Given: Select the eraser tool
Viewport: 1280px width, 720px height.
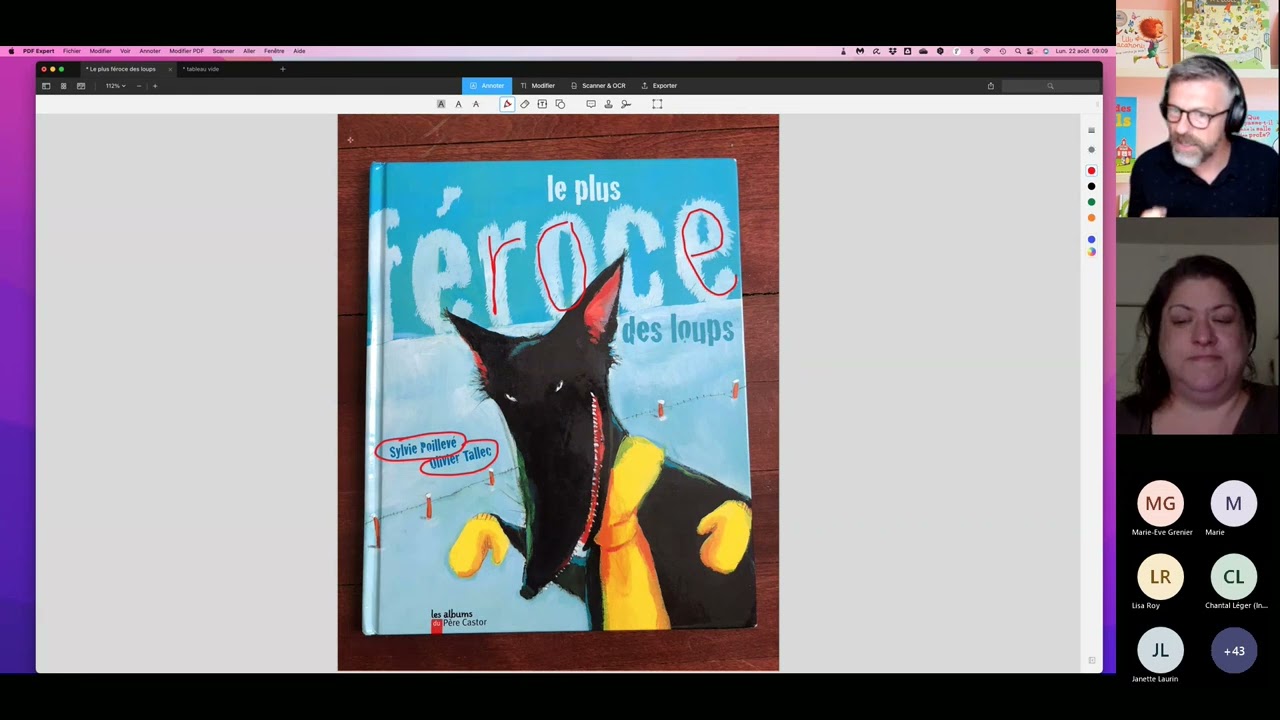Looking at the screenshot, I should (x=525, y=104).
